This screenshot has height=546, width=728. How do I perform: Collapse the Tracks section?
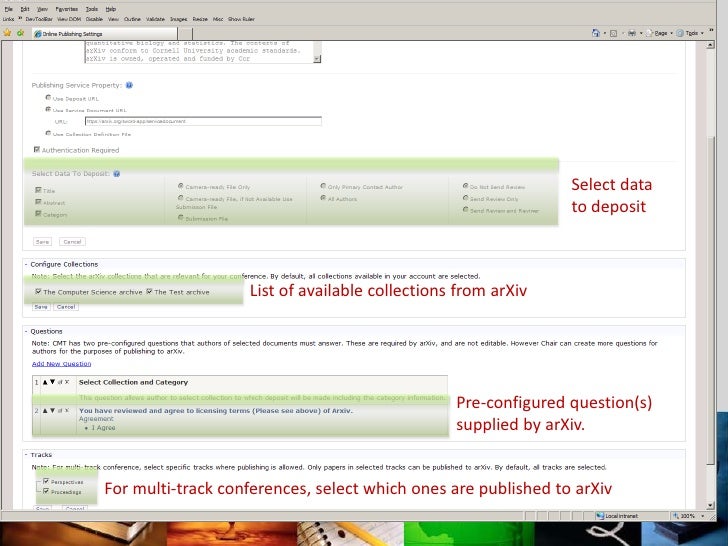[26, 455]
